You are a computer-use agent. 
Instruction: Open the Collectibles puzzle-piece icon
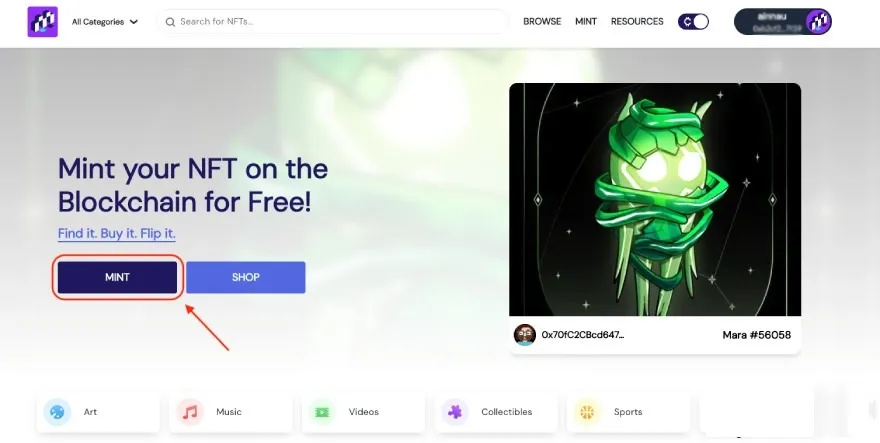point(455,412)
